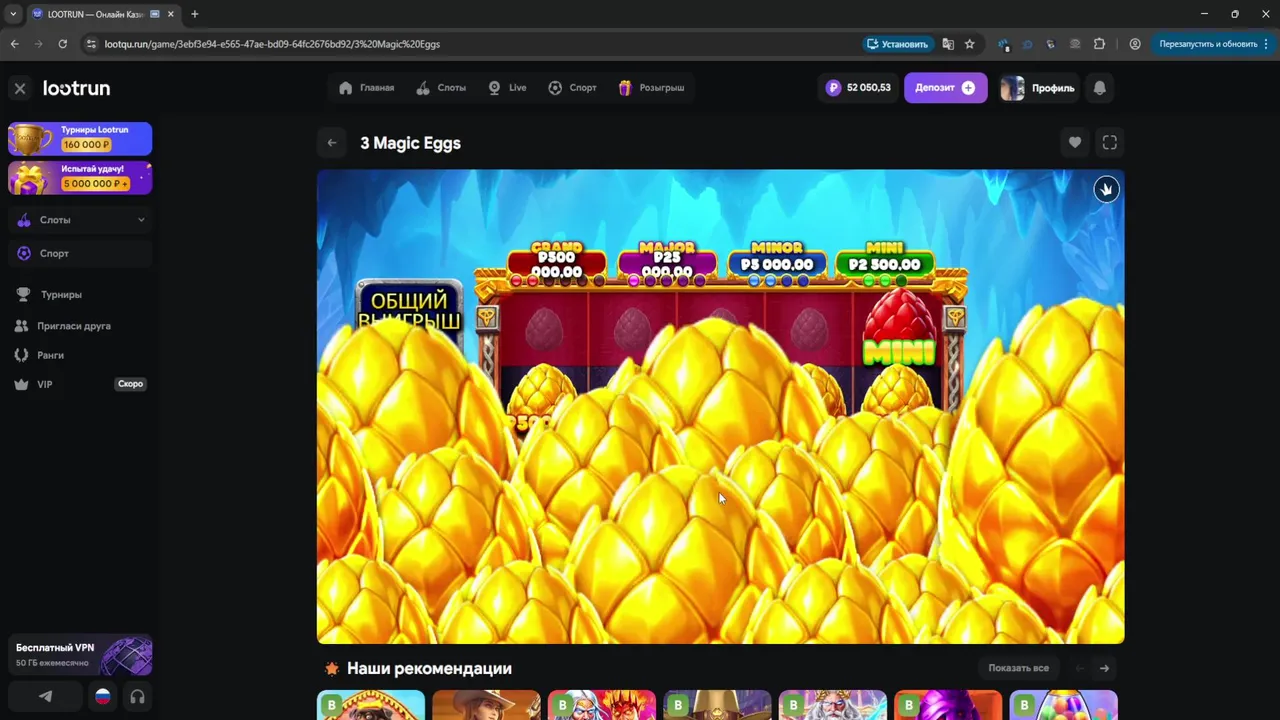The width and height of the screenshot is (1280, 720).
Task: Click the address bar URL
Action: click(x=272, y=44)
